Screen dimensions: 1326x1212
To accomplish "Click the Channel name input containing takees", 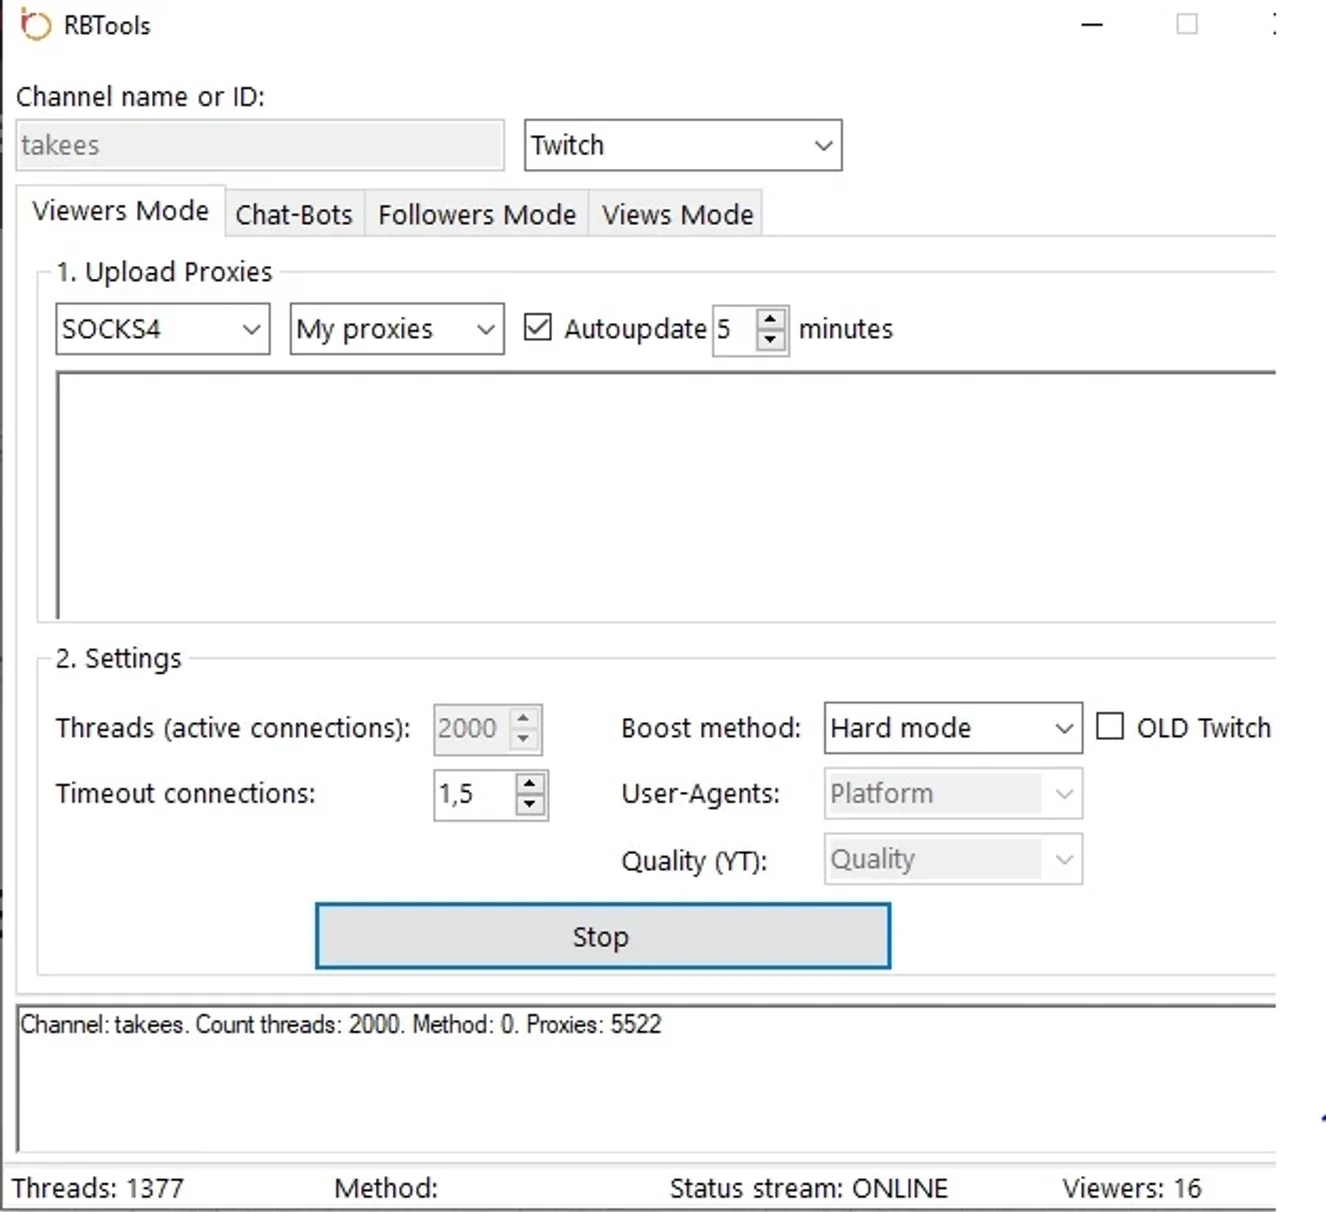I will (260, 145).
